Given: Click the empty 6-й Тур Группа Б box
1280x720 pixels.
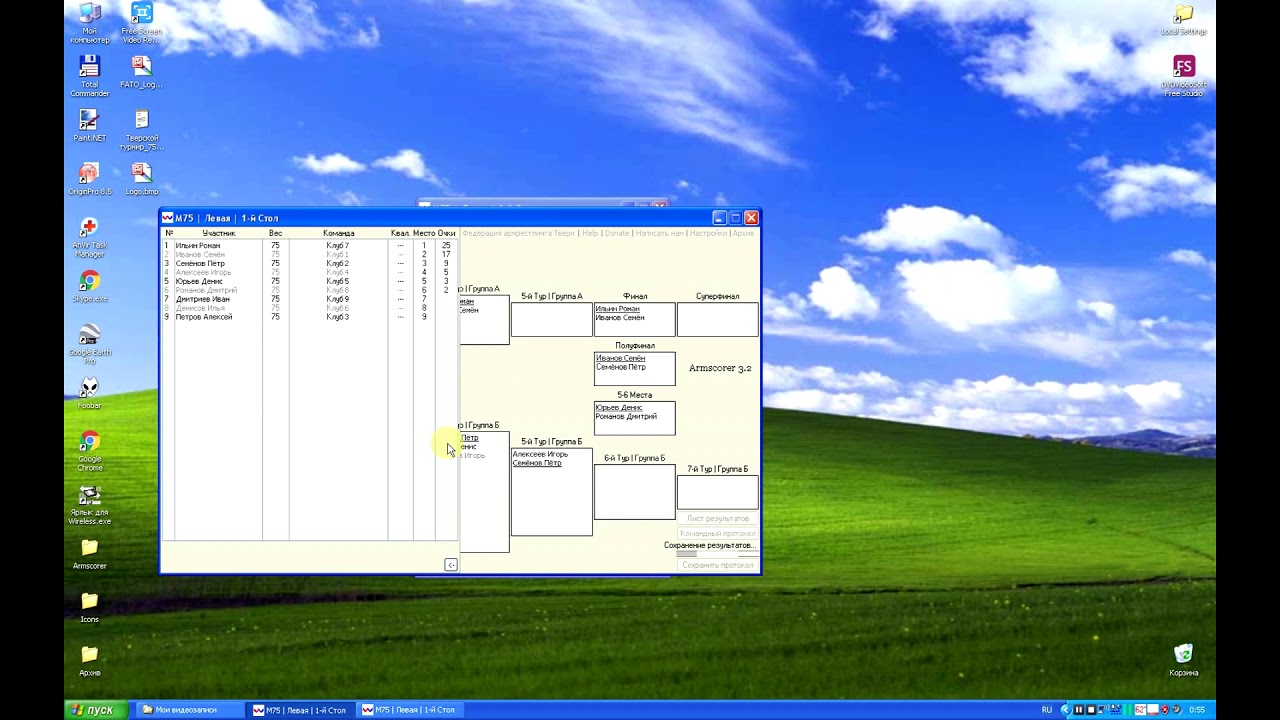Looking at the screenshot, I should (x=635, y=491).
